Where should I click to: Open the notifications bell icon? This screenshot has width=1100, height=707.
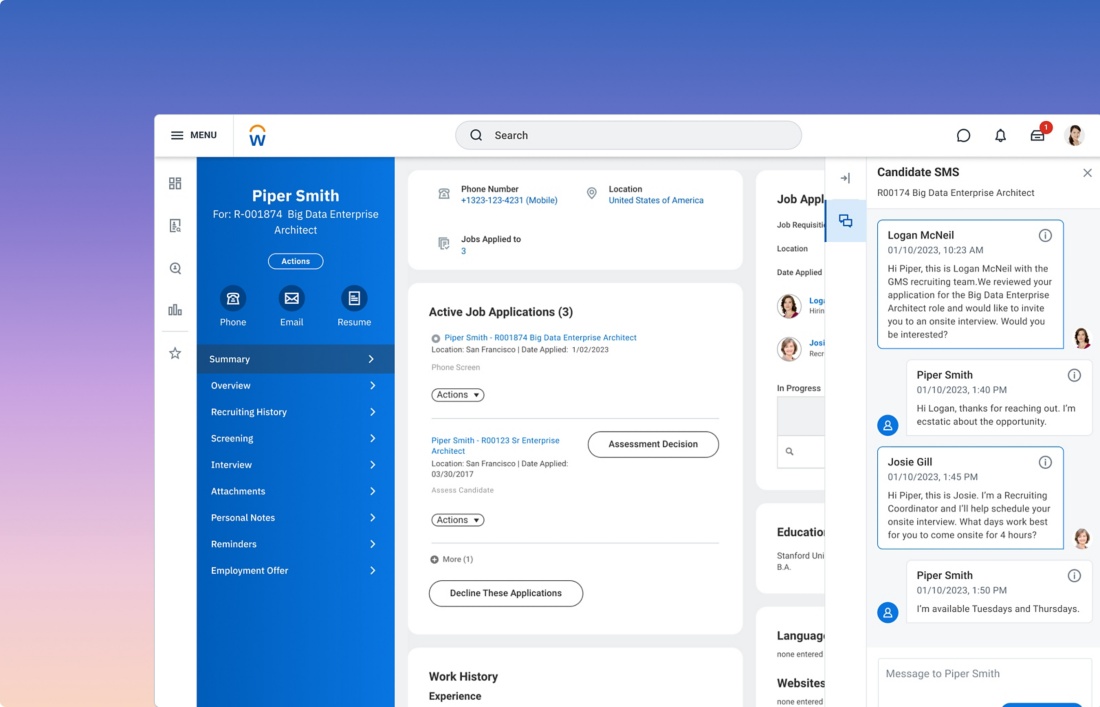[x=1000, y=136]
